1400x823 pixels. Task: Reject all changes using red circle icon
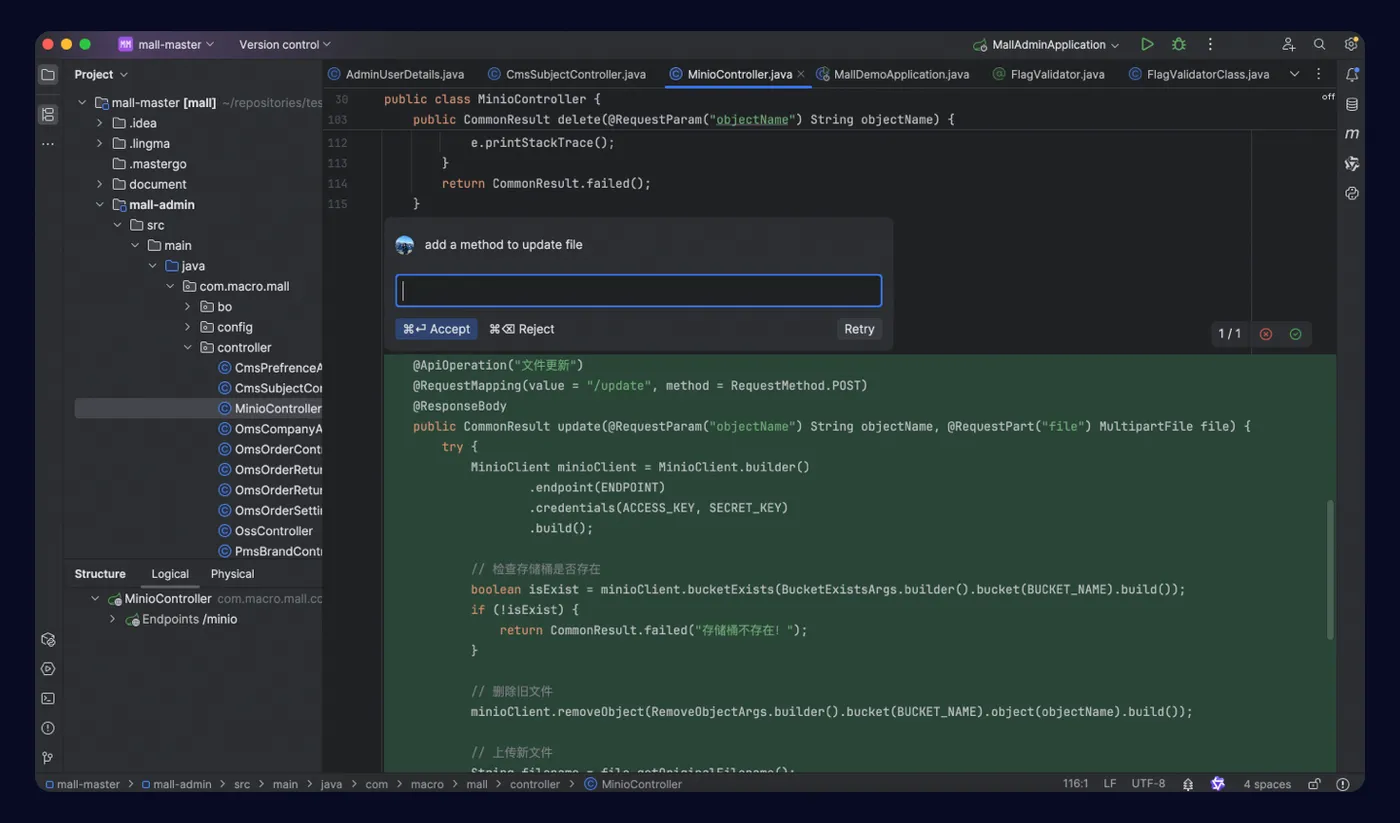(x=1266, y=334)
